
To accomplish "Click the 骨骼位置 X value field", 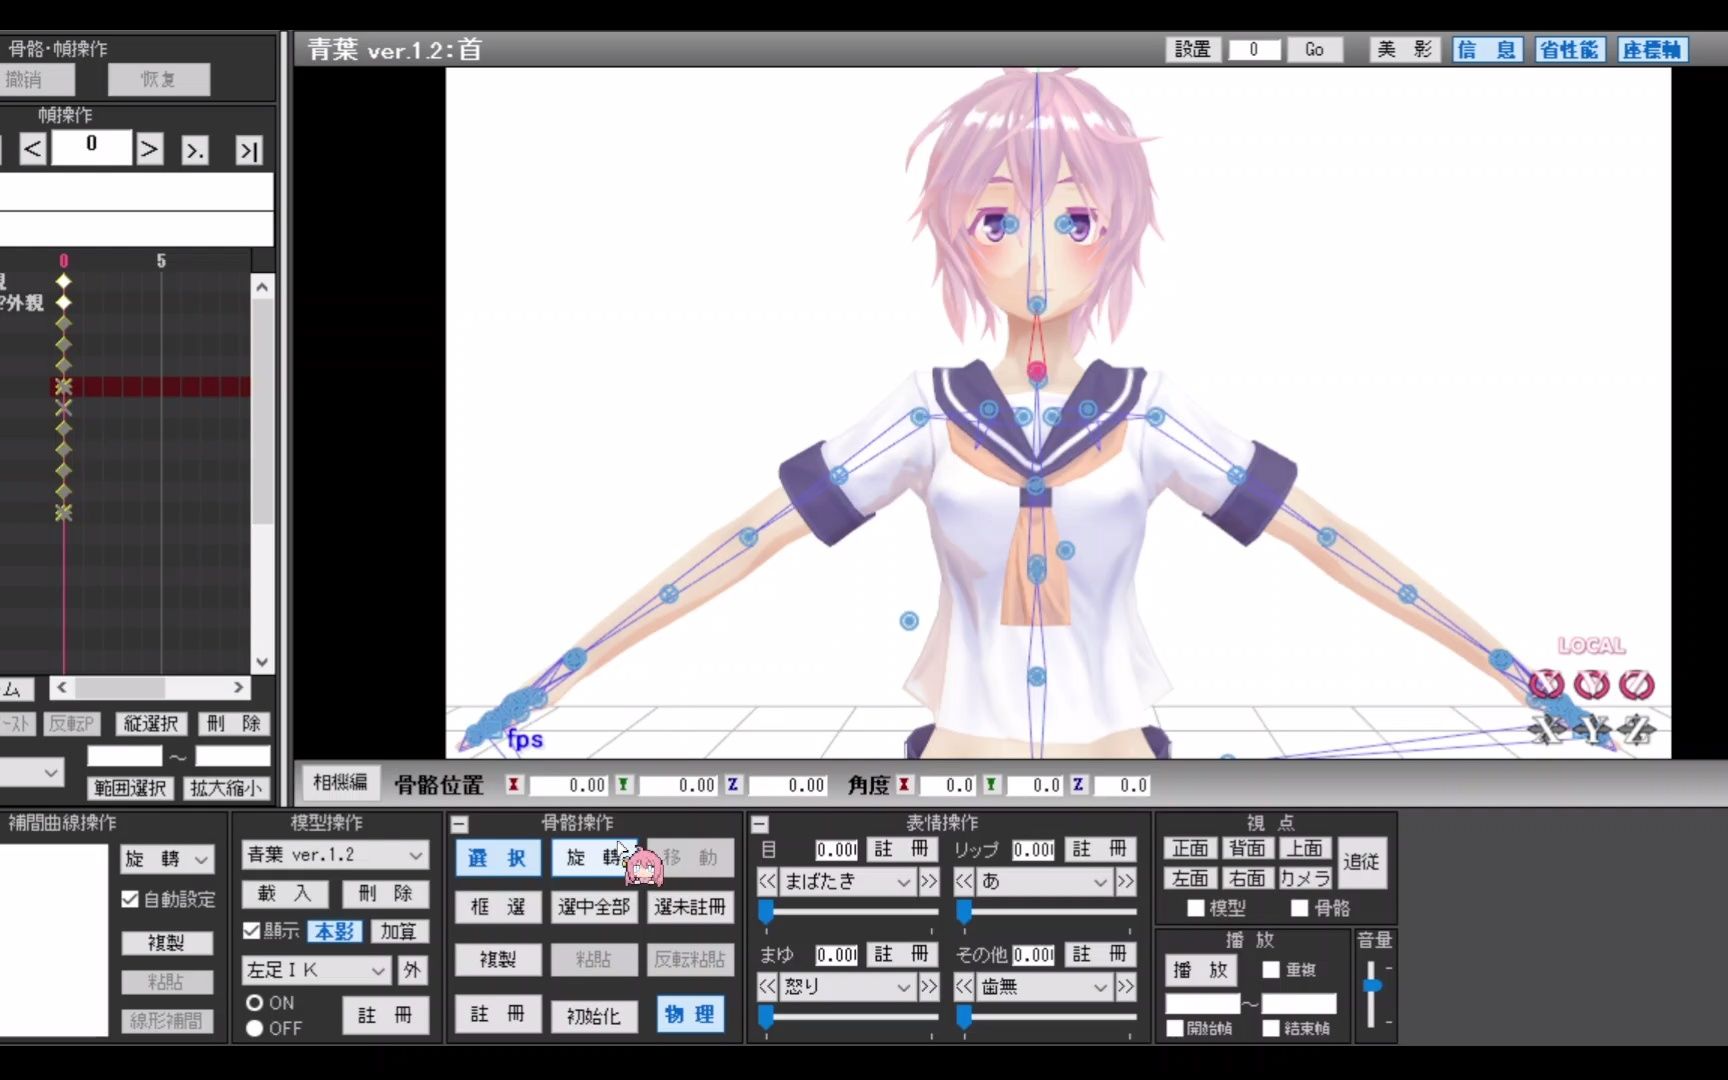I will [x=567, y=786].
